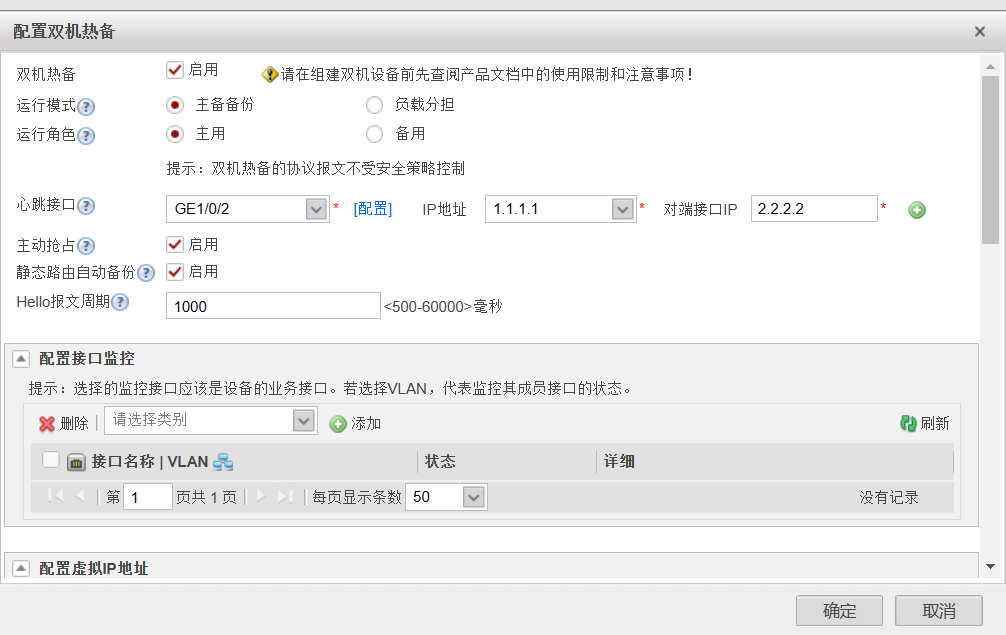The height and width of the screenshot is (635, 1006).
Task: Collapse the 配置接口监控 section
Action: (x=21, y=359)
